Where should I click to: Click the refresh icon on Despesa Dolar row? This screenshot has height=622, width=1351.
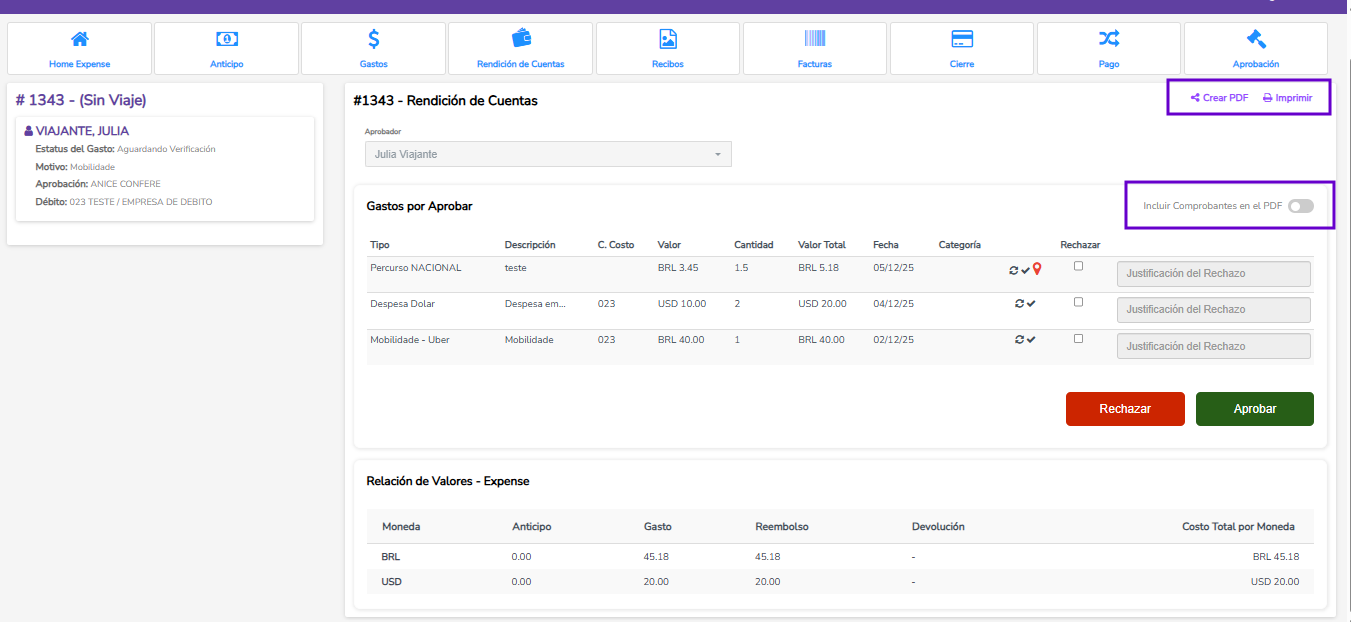pos(1018,303)
